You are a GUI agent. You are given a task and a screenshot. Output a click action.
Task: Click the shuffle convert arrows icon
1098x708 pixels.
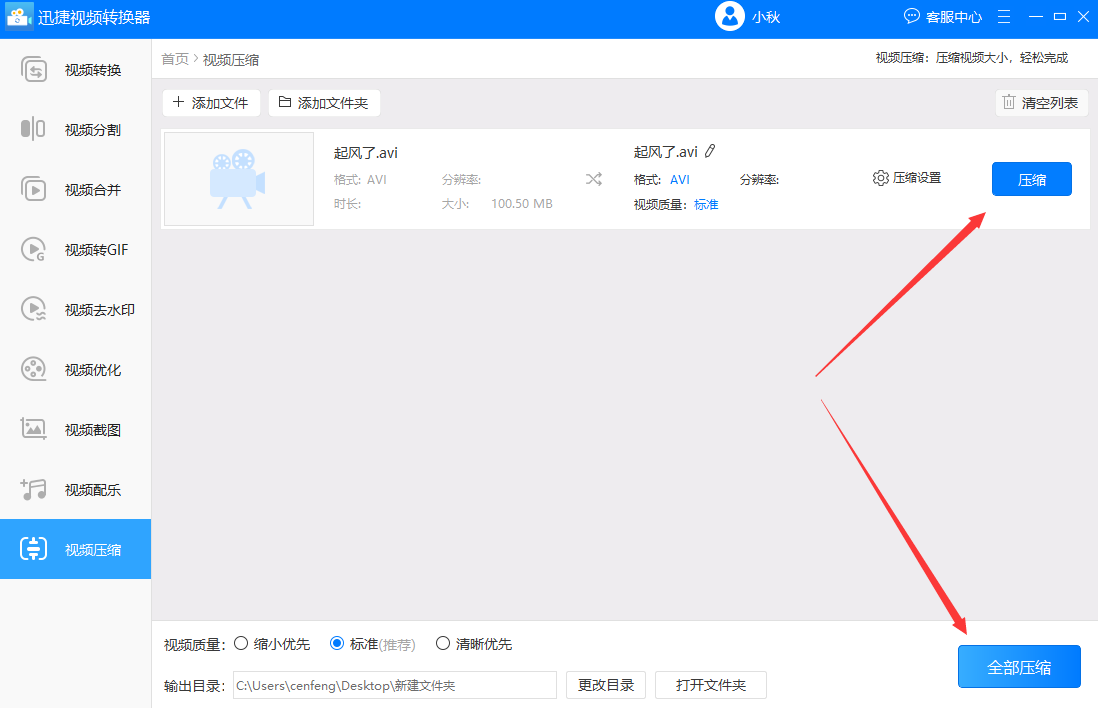[594, 179]
